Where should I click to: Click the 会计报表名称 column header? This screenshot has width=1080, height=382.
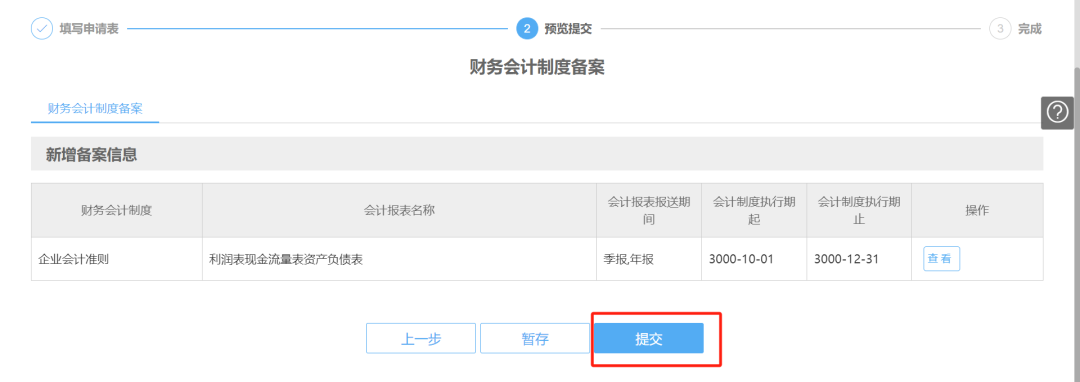[x=399, y=211]
